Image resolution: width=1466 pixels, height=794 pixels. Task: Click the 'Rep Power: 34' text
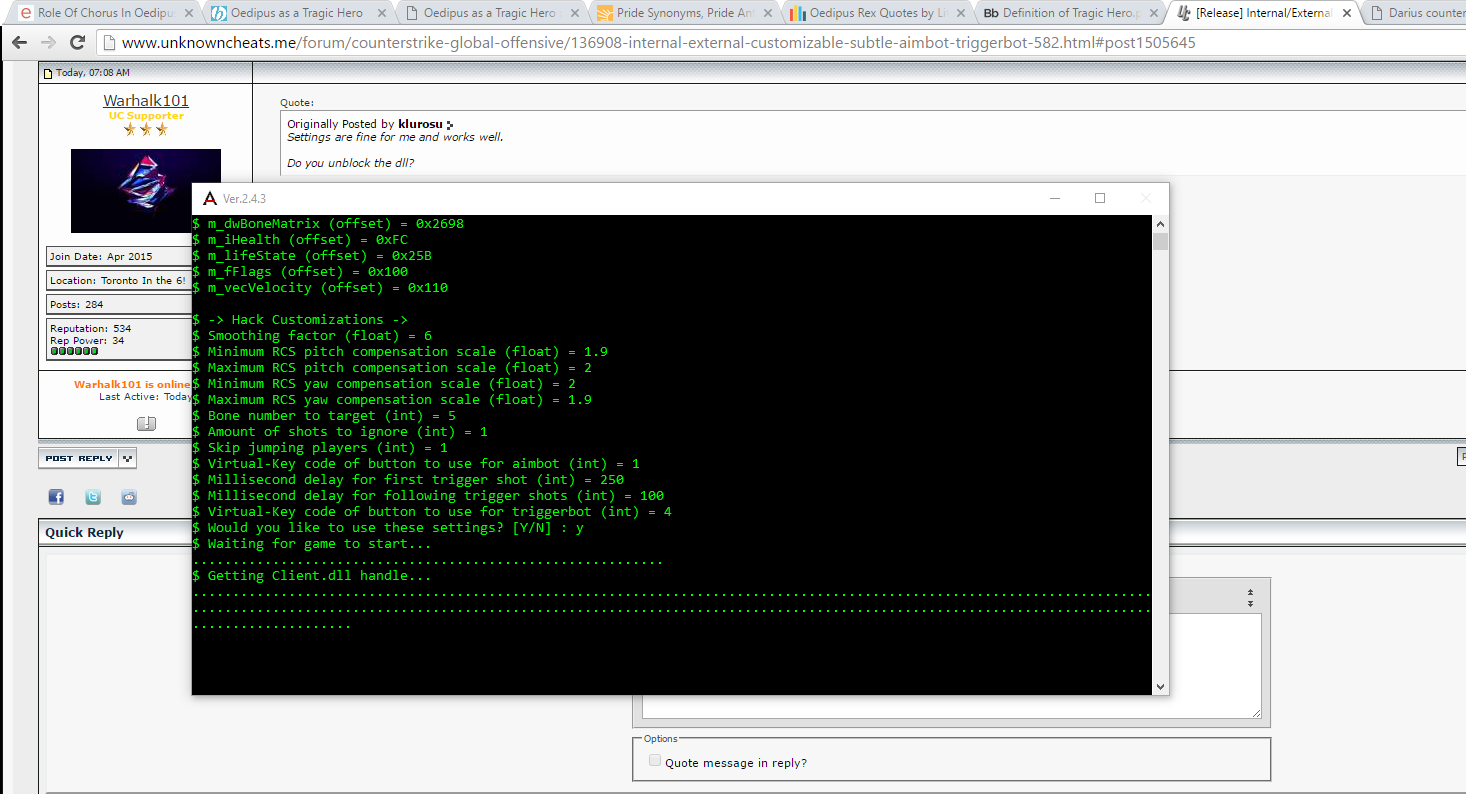(87, 341)
